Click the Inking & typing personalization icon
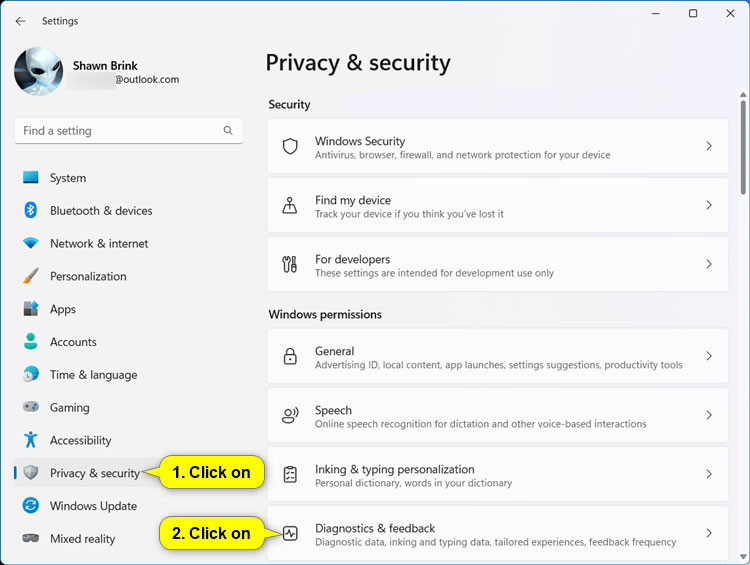Image resolution: width=750 pixels, height=565 pixels. pyautogui.click(x=290, y=475)
